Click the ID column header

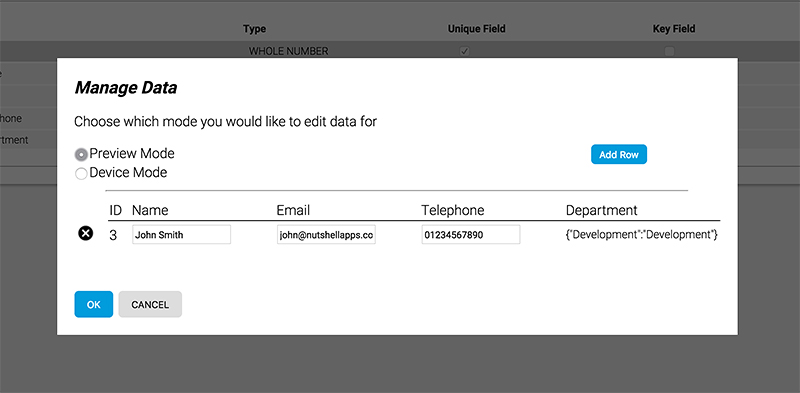pos(115,210)
